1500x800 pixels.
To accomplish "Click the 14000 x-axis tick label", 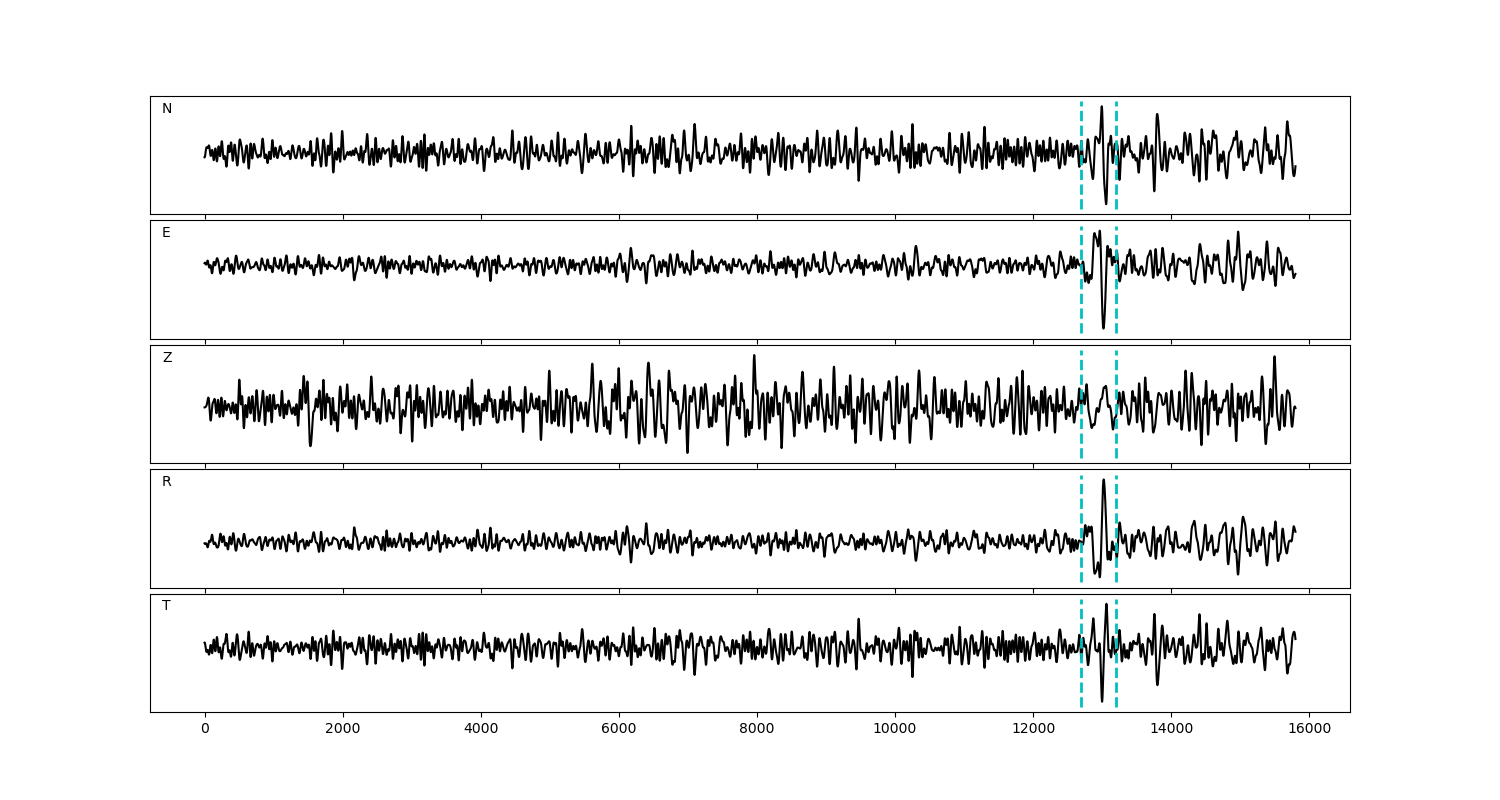I will coord(1171,729).
